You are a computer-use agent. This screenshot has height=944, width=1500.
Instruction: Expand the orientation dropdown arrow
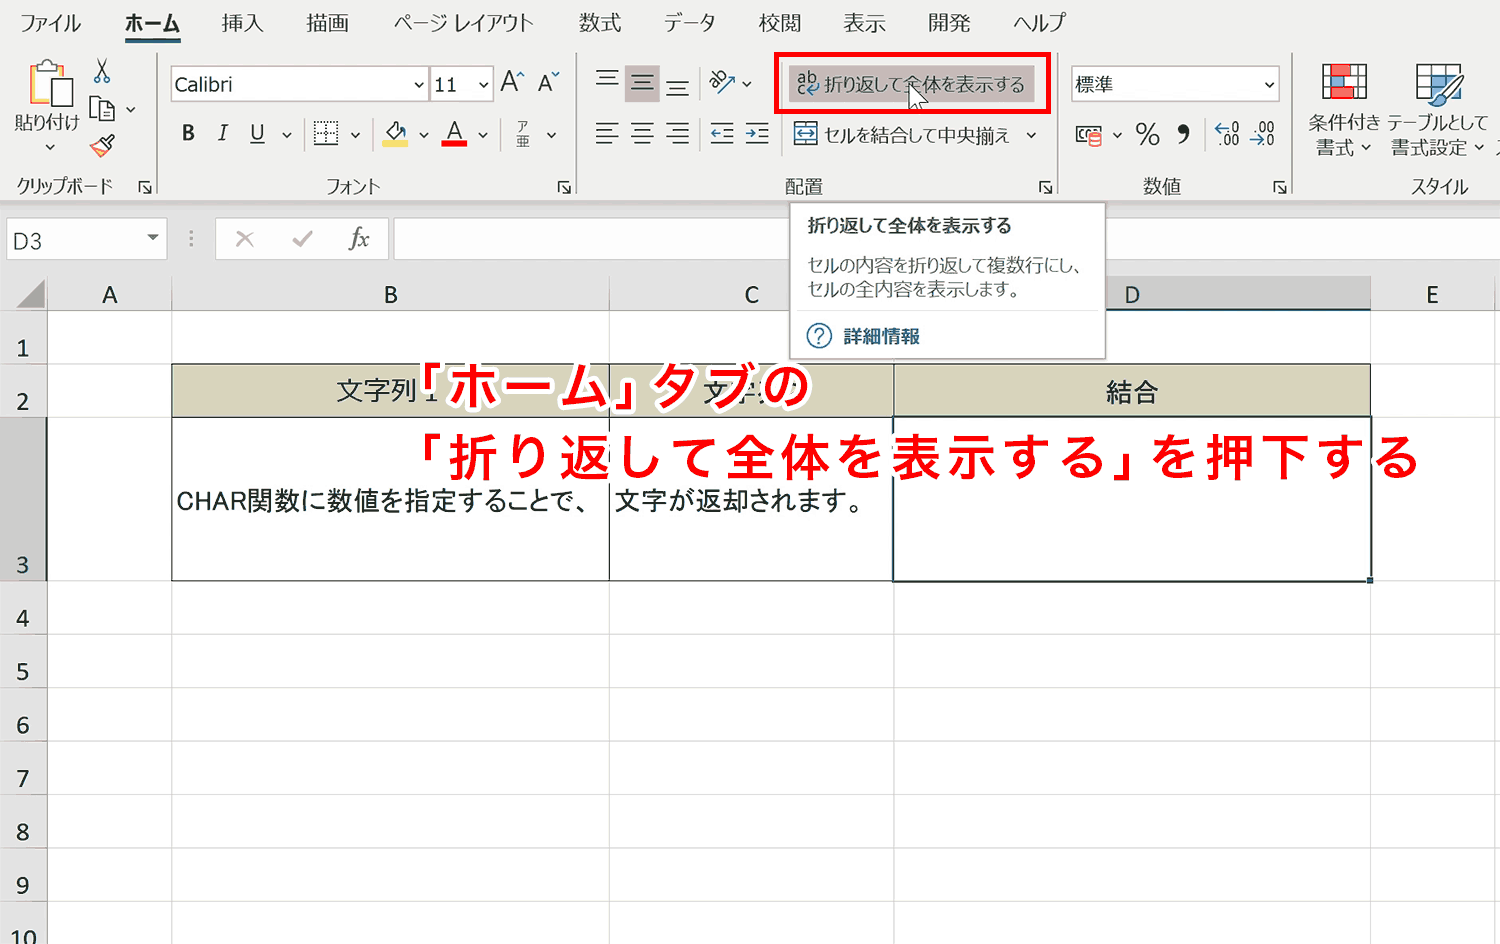(x=747, y=84)
